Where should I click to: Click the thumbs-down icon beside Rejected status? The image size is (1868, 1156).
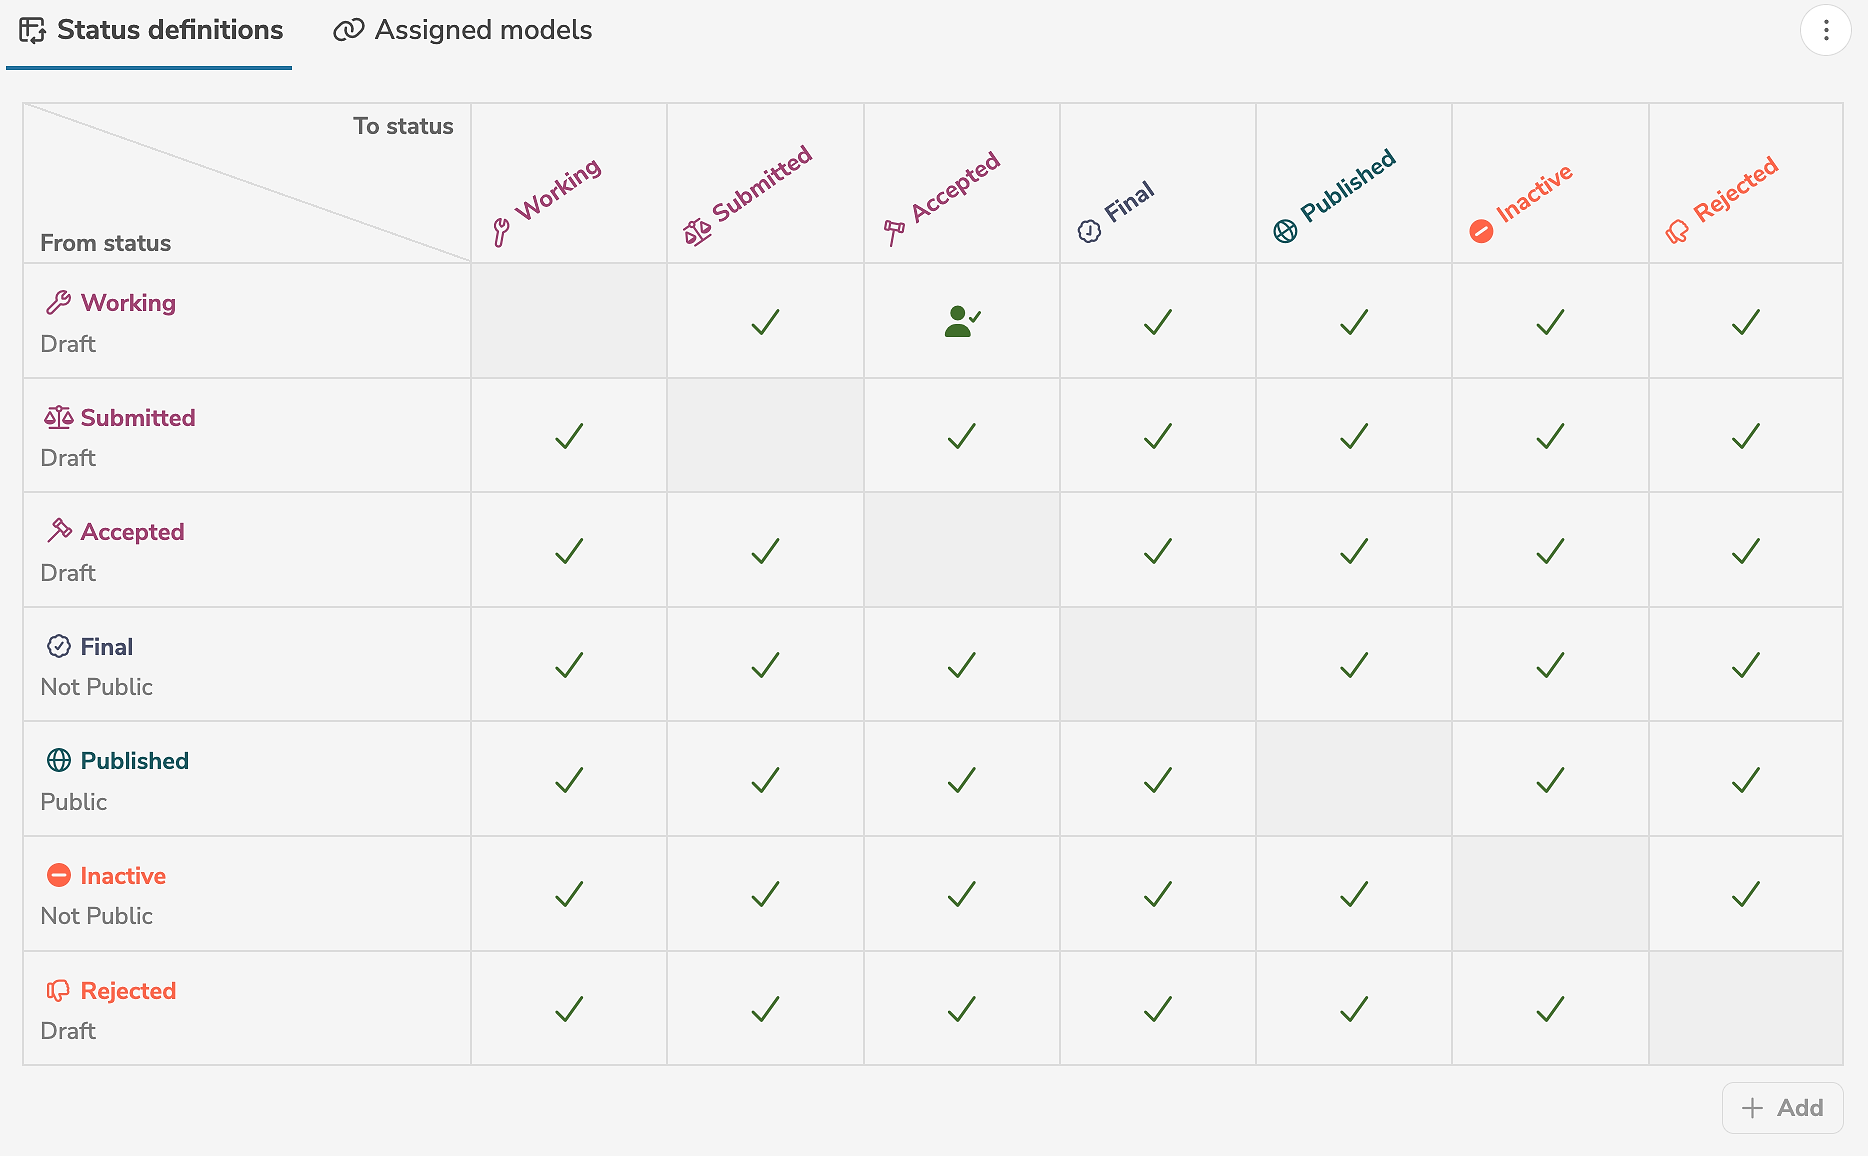[58, 990]
